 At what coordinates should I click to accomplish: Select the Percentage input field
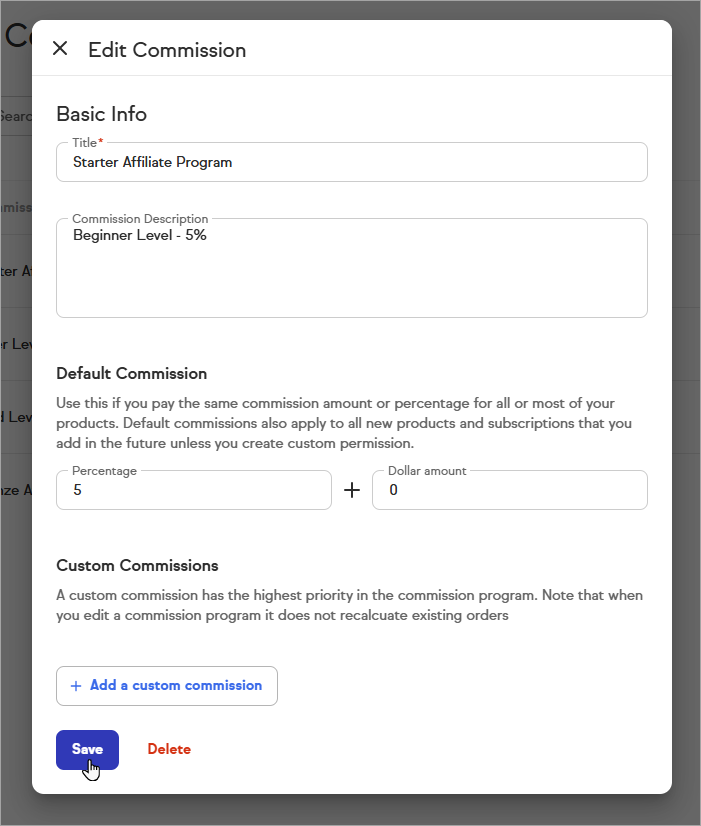point(193,491)
